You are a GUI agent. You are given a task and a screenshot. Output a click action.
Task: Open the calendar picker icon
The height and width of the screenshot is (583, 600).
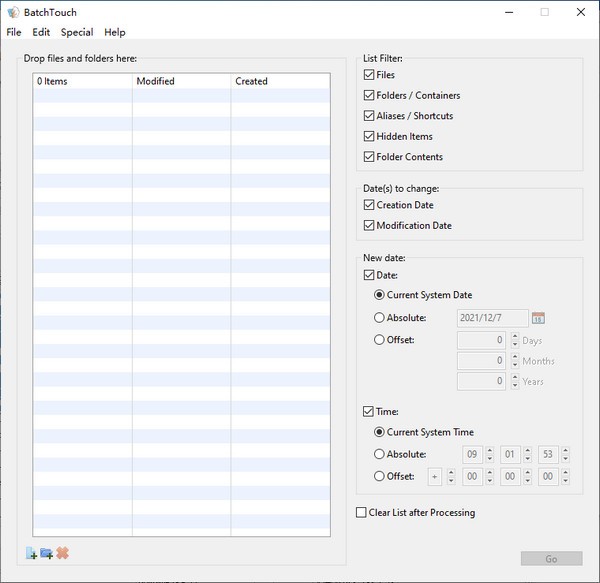tap(538, 318)
